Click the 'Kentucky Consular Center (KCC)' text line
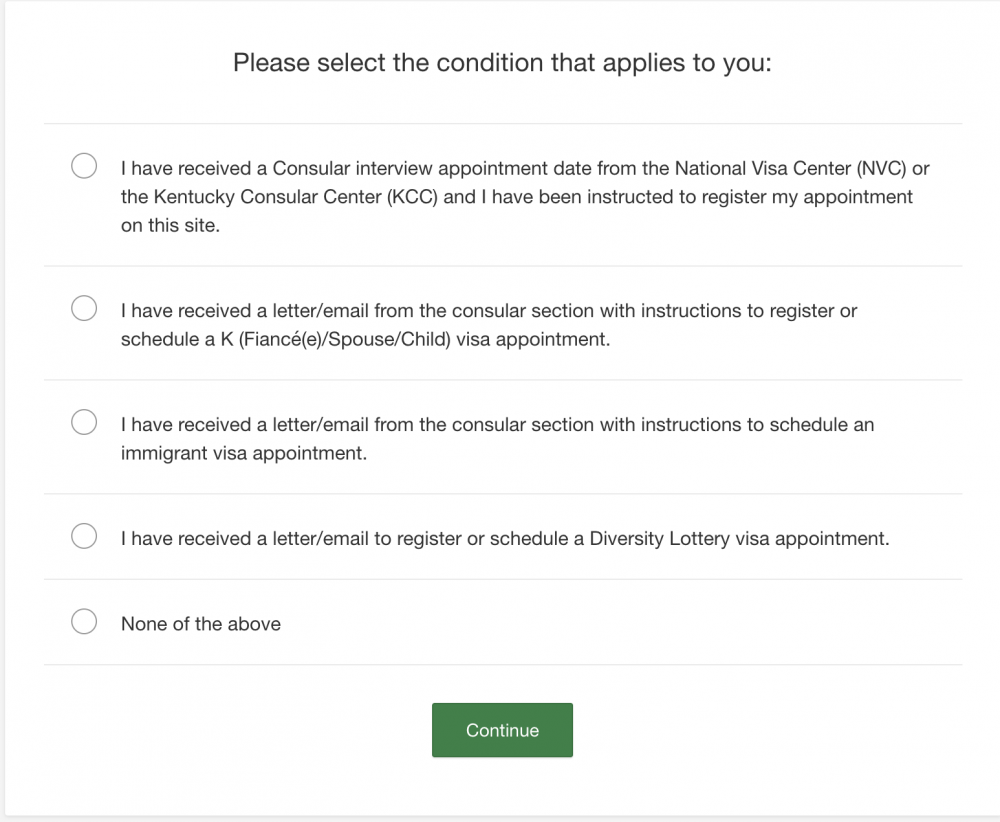1000x822 pixels. (517, 197)
